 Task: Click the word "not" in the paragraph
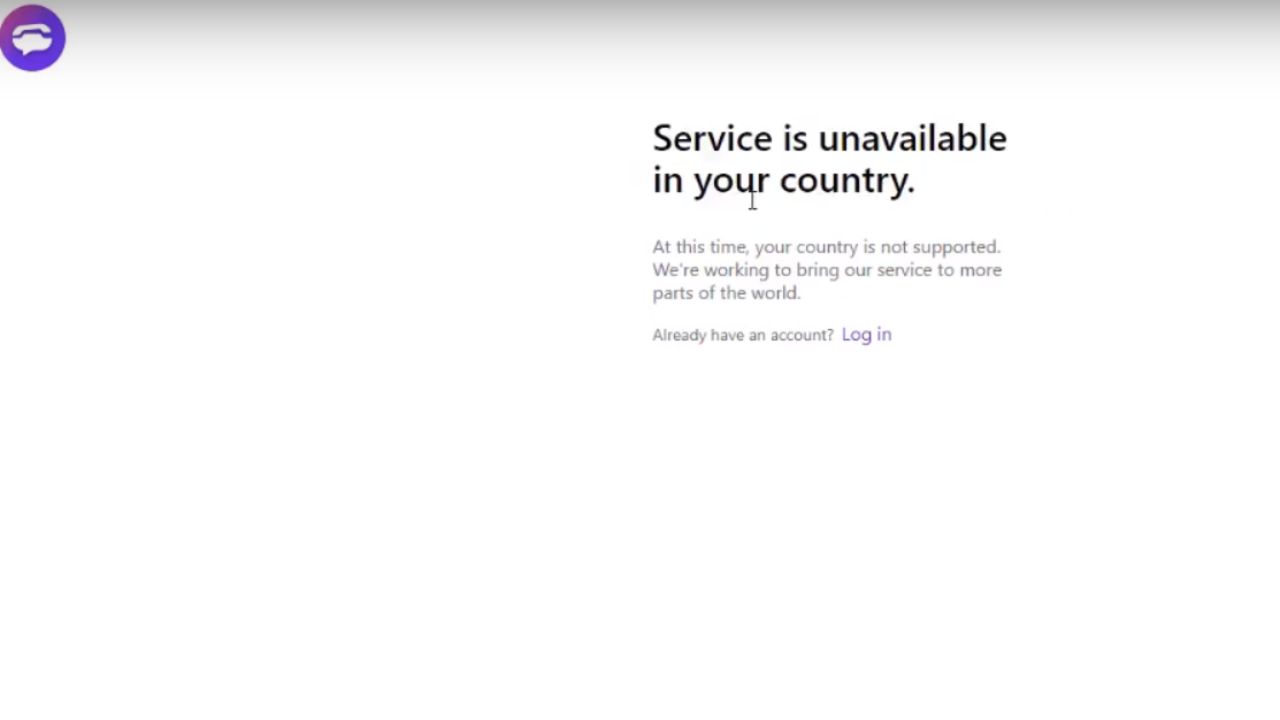893,247
